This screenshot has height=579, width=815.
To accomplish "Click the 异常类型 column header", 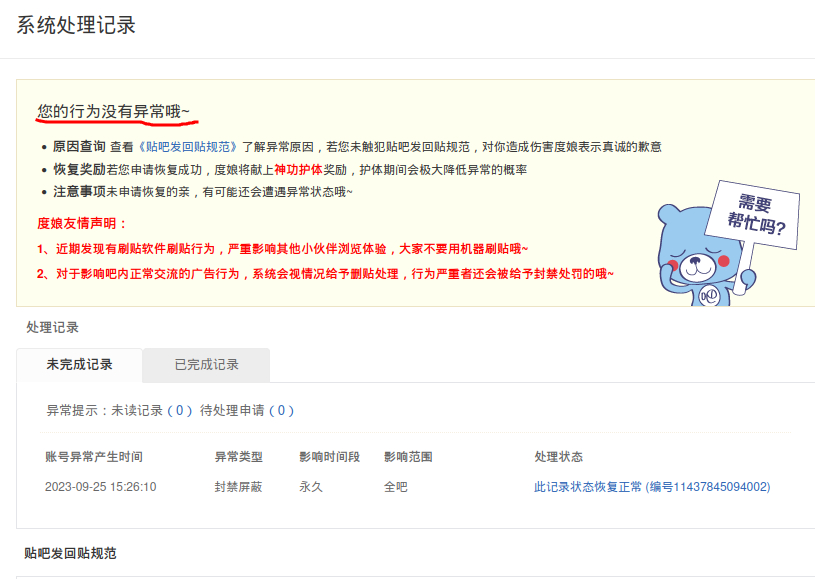I will click(238, 457).
